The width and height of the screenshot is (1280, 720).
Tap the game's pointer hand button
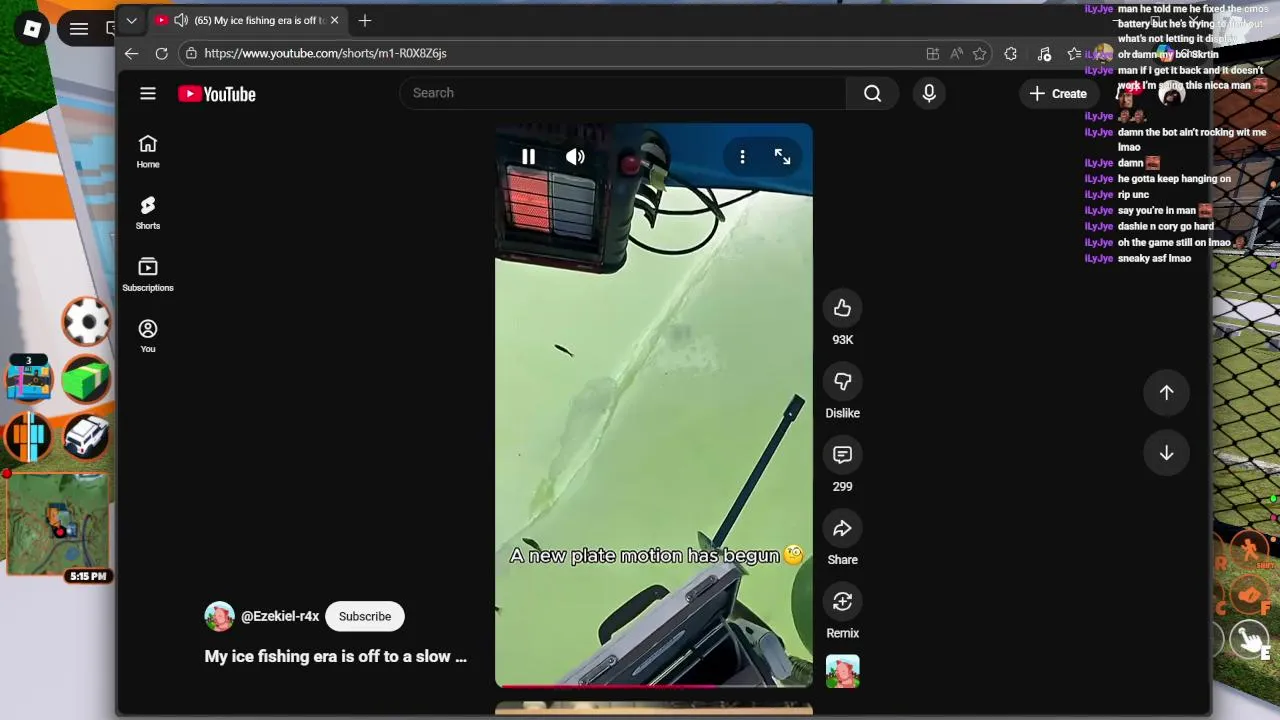(1249, 638)
